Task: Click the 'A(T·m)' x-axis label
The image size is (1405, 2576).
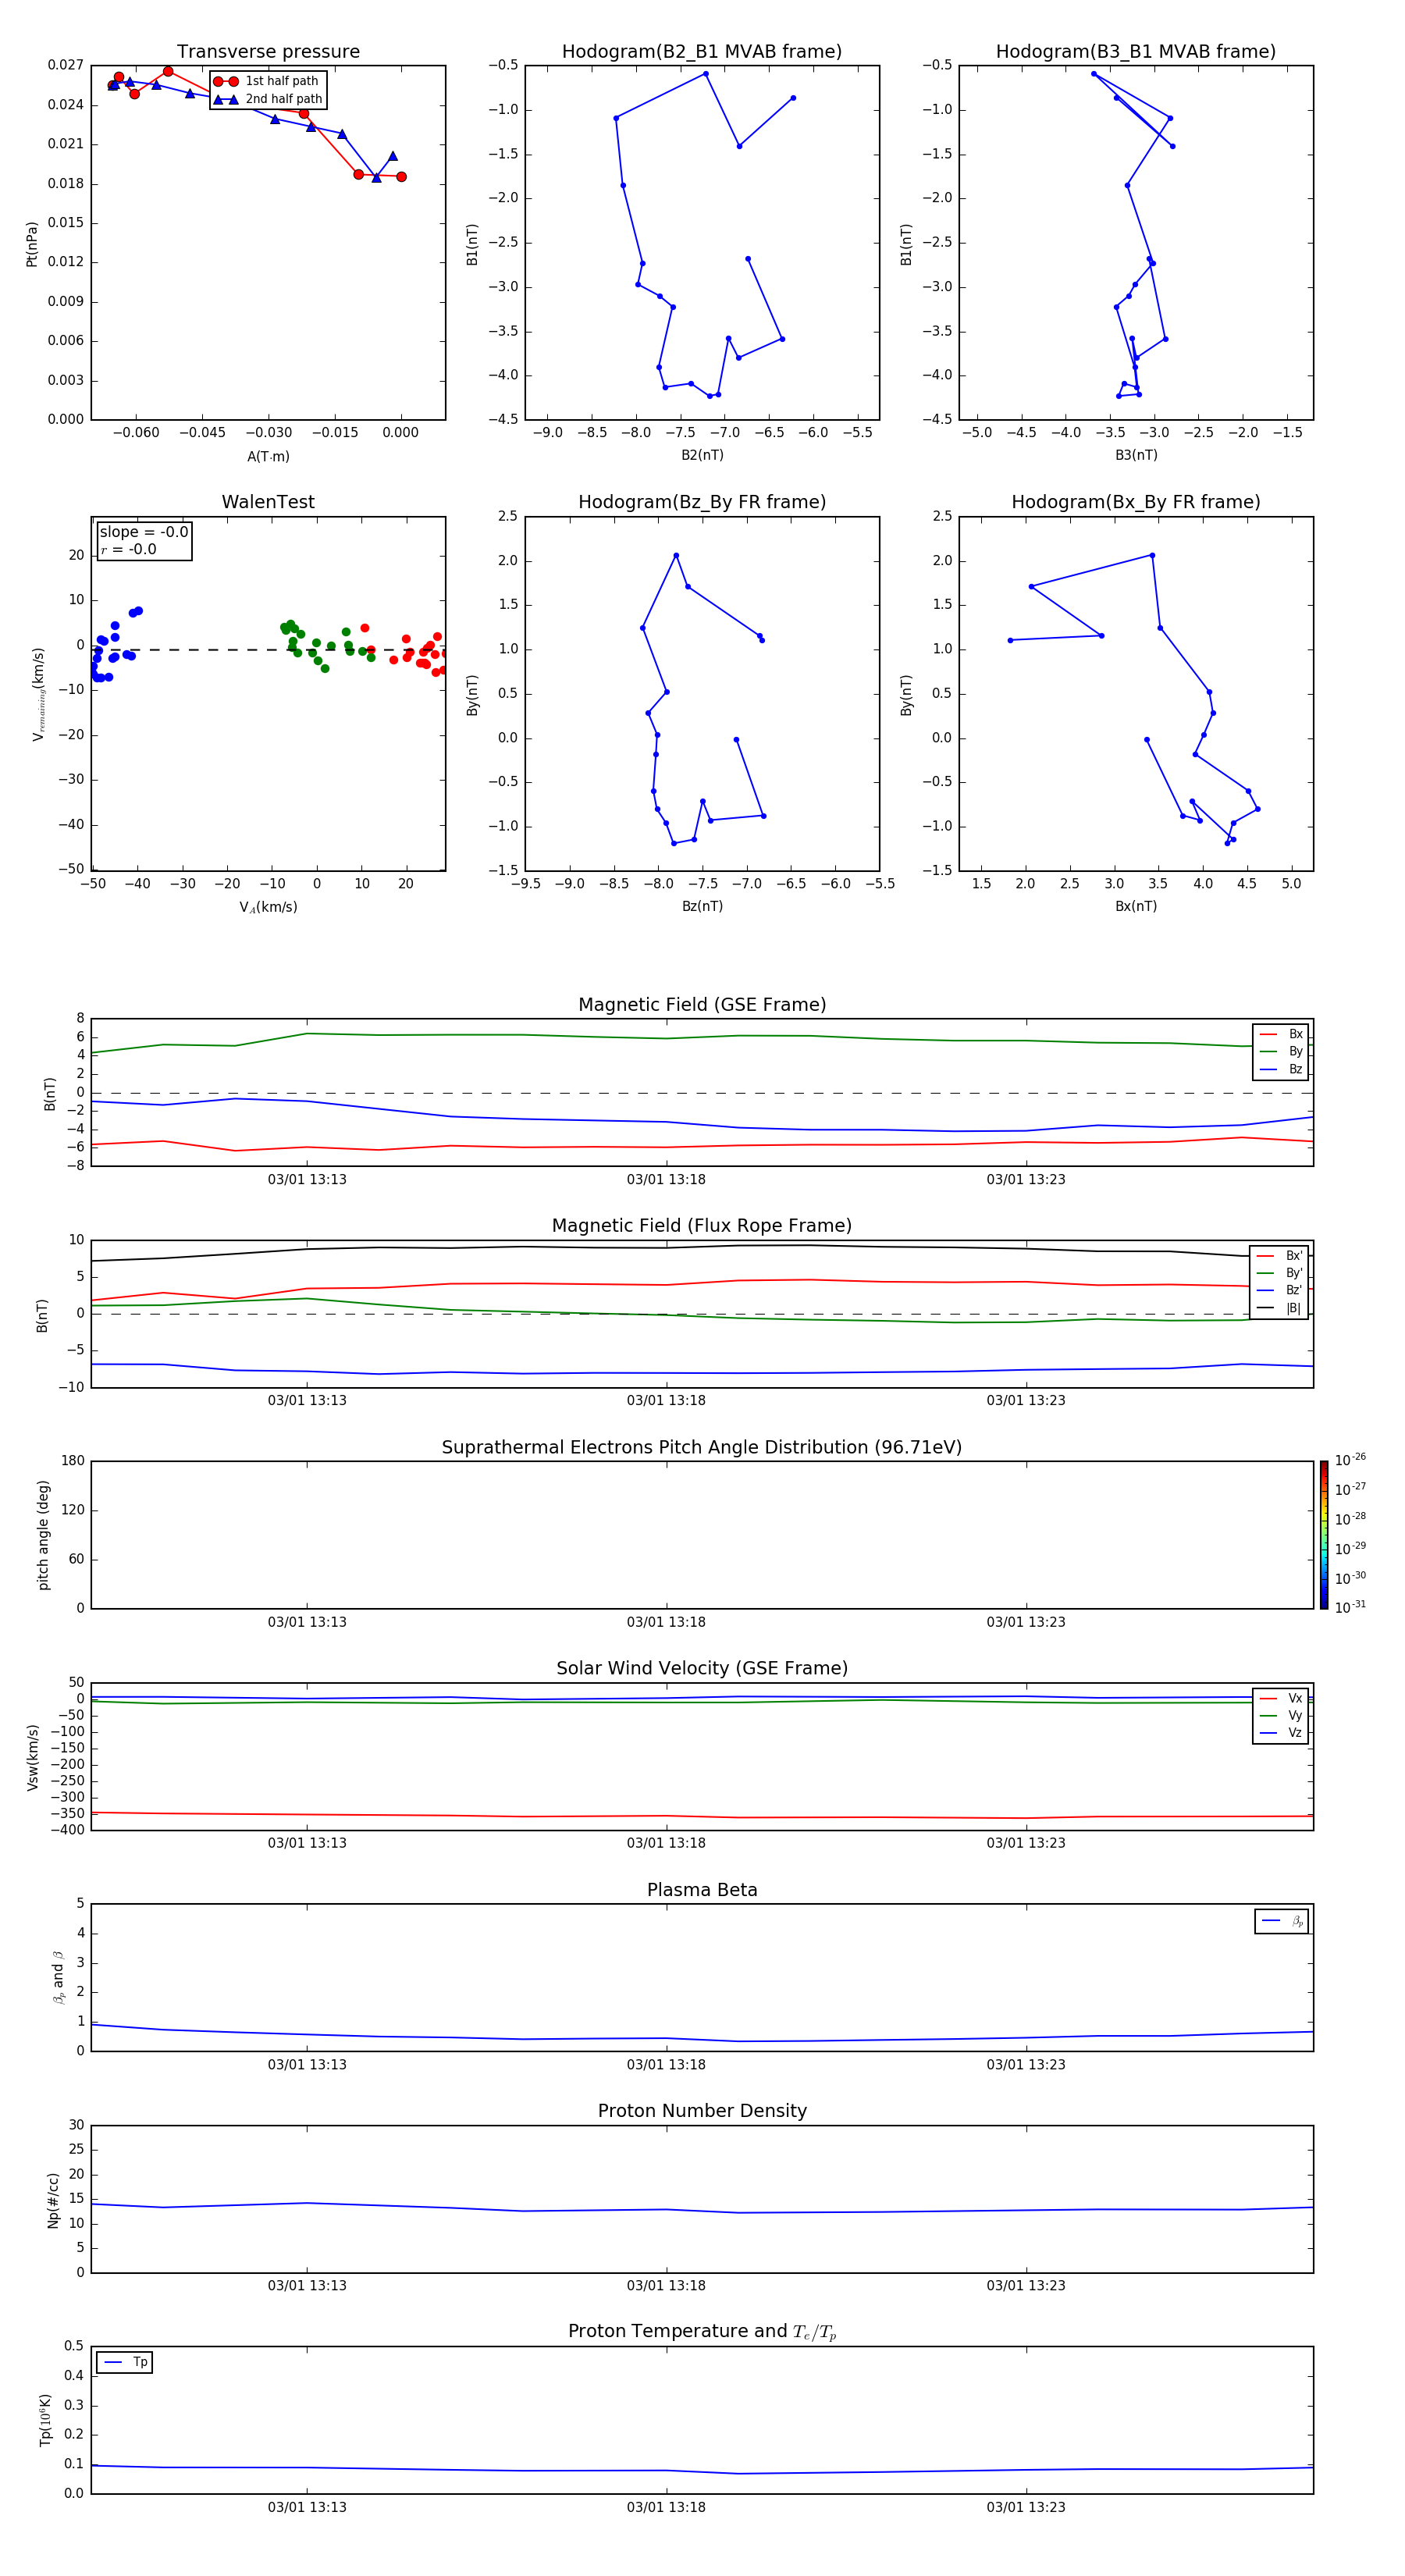Action: click(268, 456)
